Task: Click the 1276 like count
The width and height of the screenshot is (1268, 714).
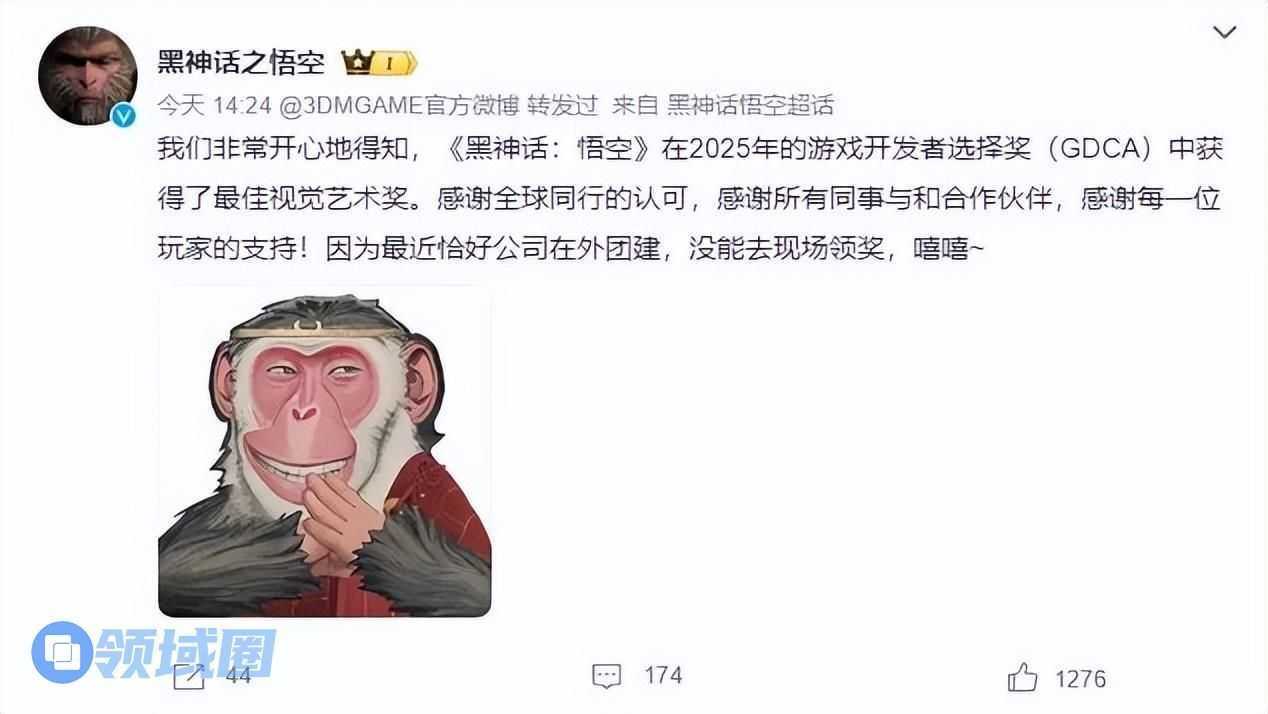Action: click(1081, 679)
